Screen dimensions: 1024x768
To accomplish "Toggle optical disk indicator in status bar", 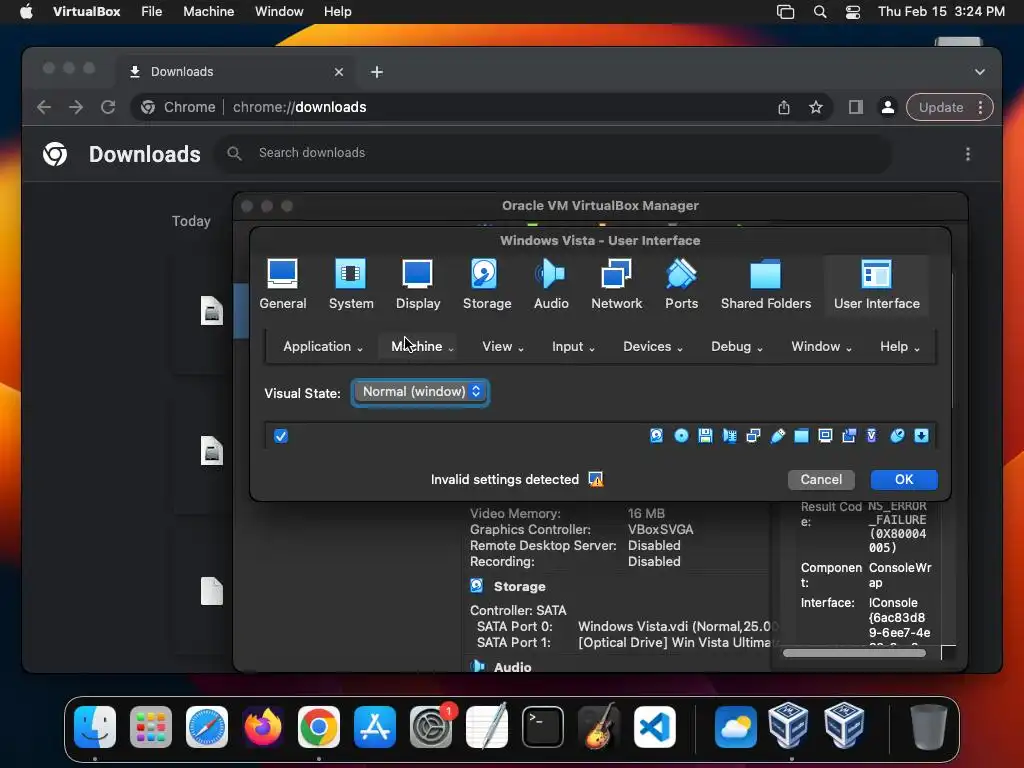I will (x=681, y=436).
